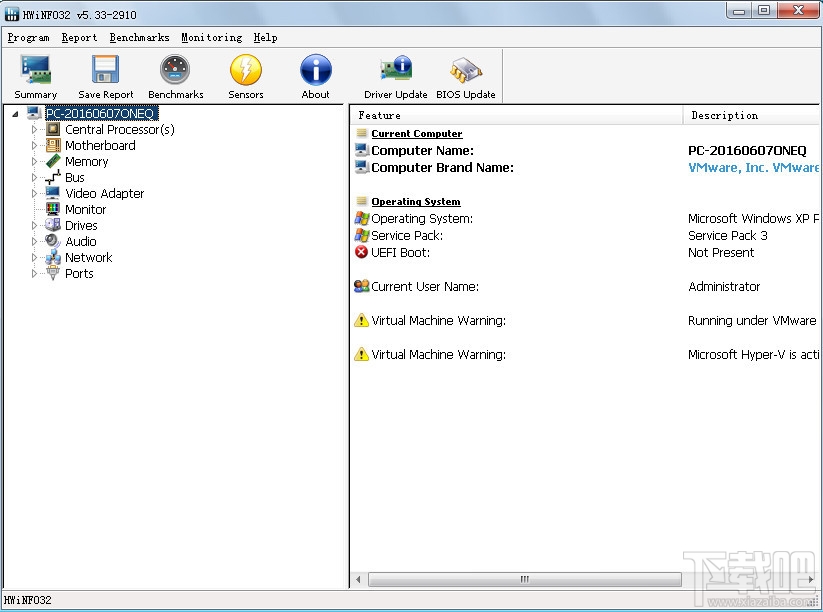Open the BIOS Update chip icon

(466, 70)
